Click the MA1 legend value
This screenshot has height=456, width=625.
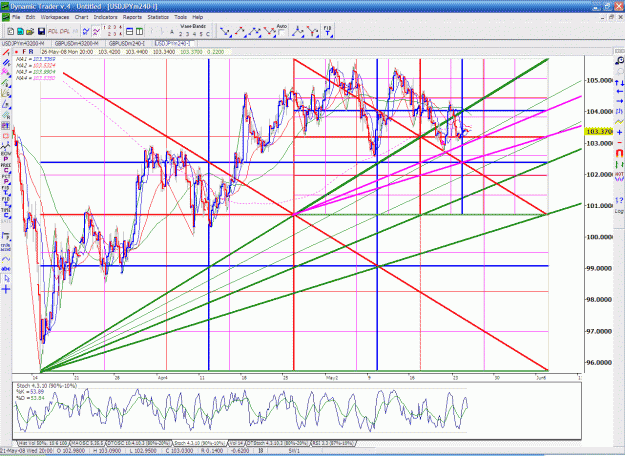(44, 59)
